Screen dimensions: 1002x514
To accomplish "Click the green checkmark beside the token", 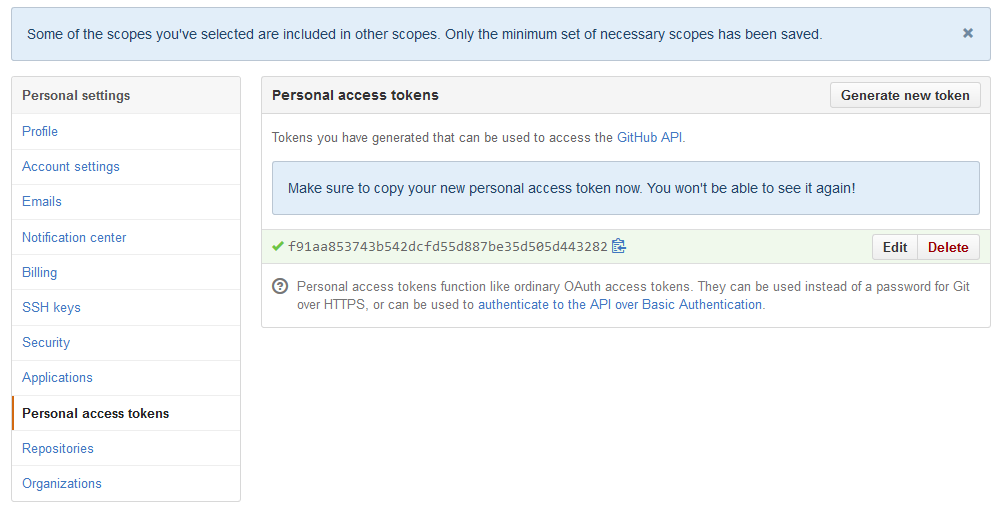I will 278,247.
